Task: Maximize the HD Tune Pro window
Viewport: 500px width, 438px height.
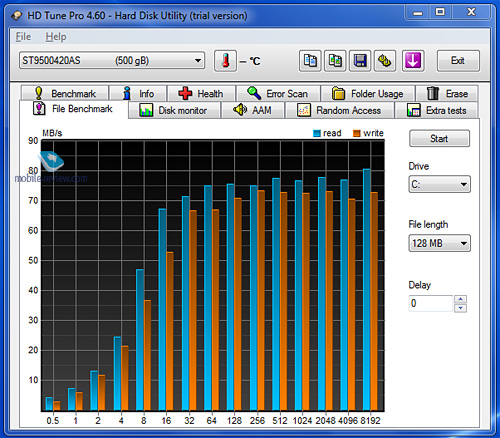Action: point(440,12)
